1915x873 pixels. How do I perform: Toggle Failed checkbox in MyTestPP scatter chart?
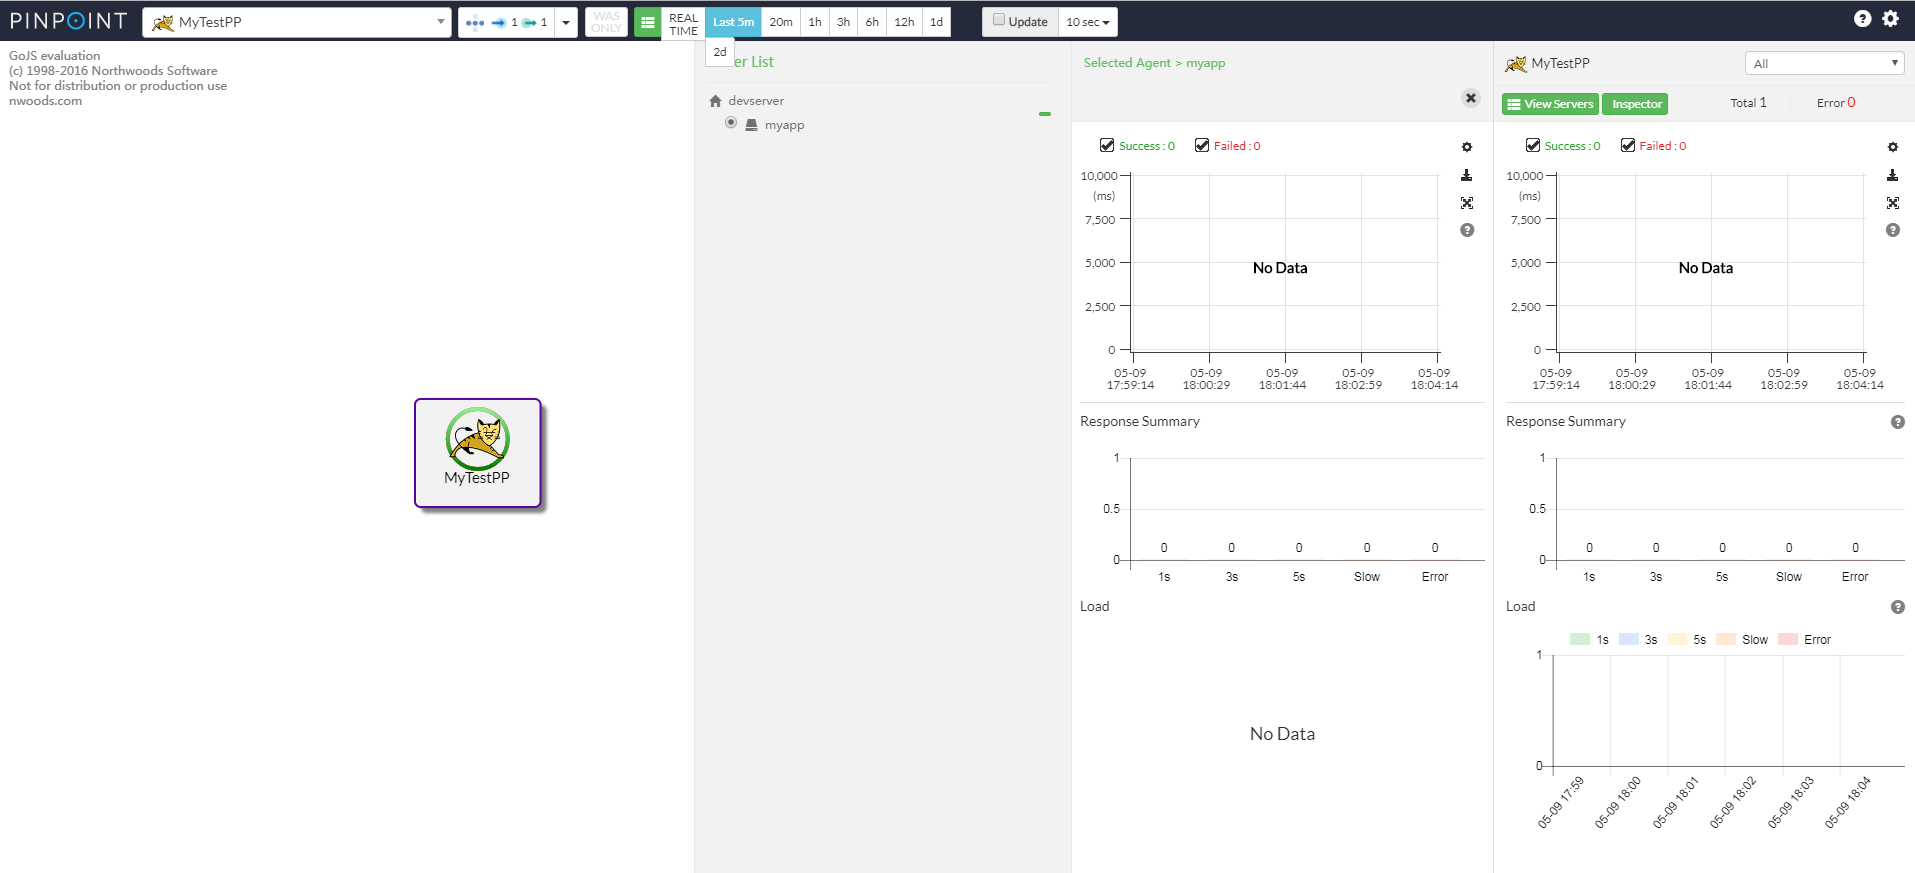pyautogui.click(x=1628, y=145)
